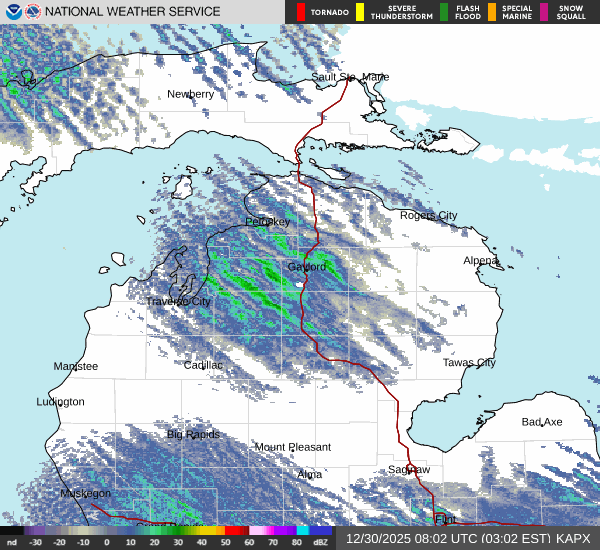Screen dimensions: 600x550
Task: Click the Mount Pleasant map label
Action: coord(292,447)
